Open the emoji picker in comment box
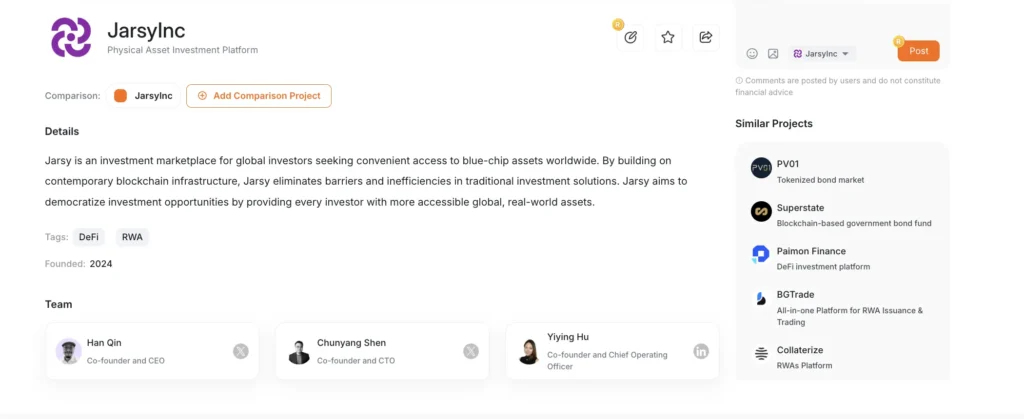 [752, 54]
